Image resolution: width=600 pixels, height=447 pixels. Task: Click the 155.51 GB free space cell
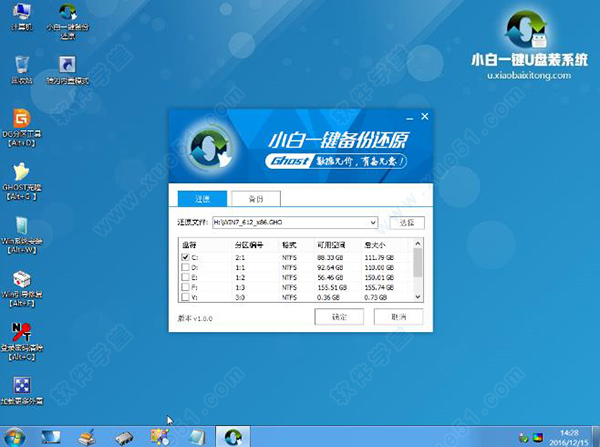[x=332, y=287]
